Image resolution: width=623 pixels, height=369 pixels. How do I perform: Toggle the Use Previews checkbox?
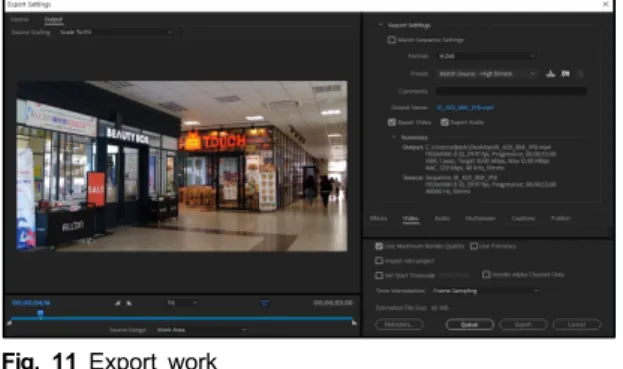coord(474,246)
